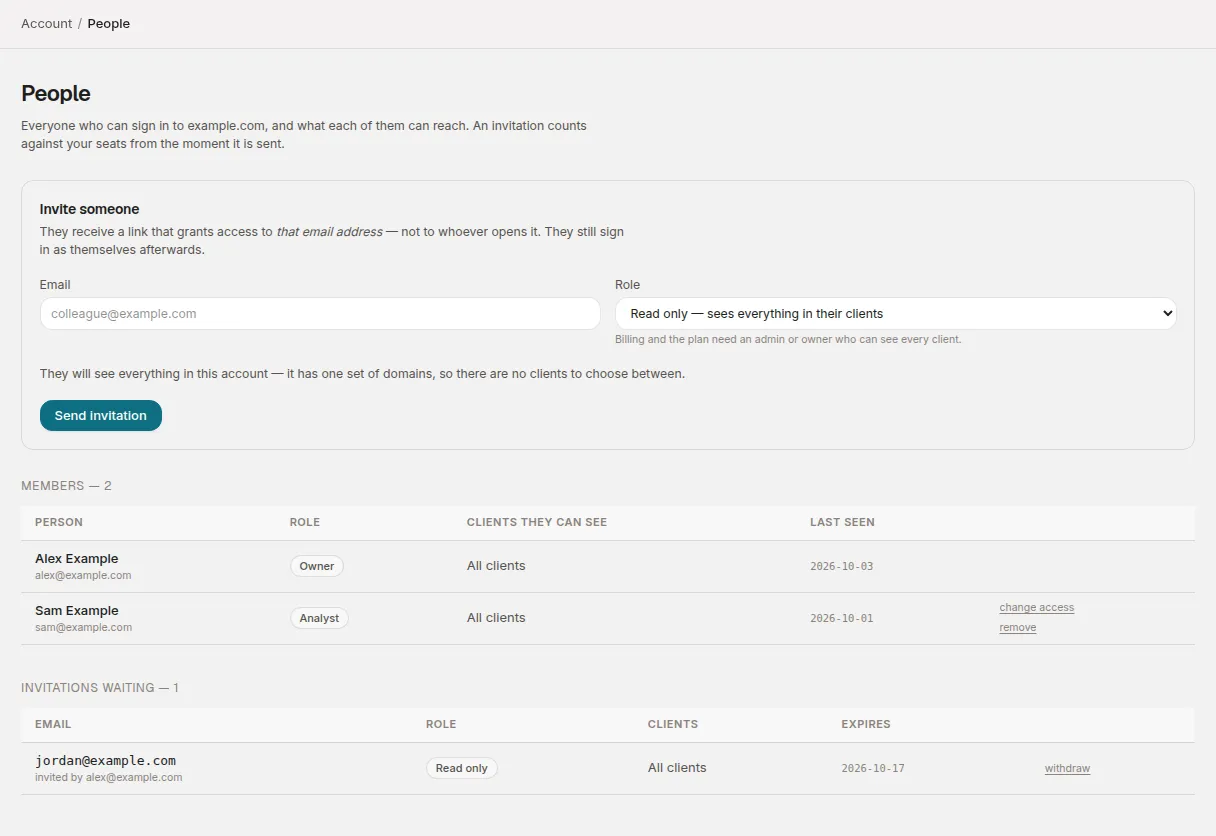The height and width of the screenshot is (836, 1216).
Task: Select the billing and plan helper note
Action: (788, 340)
